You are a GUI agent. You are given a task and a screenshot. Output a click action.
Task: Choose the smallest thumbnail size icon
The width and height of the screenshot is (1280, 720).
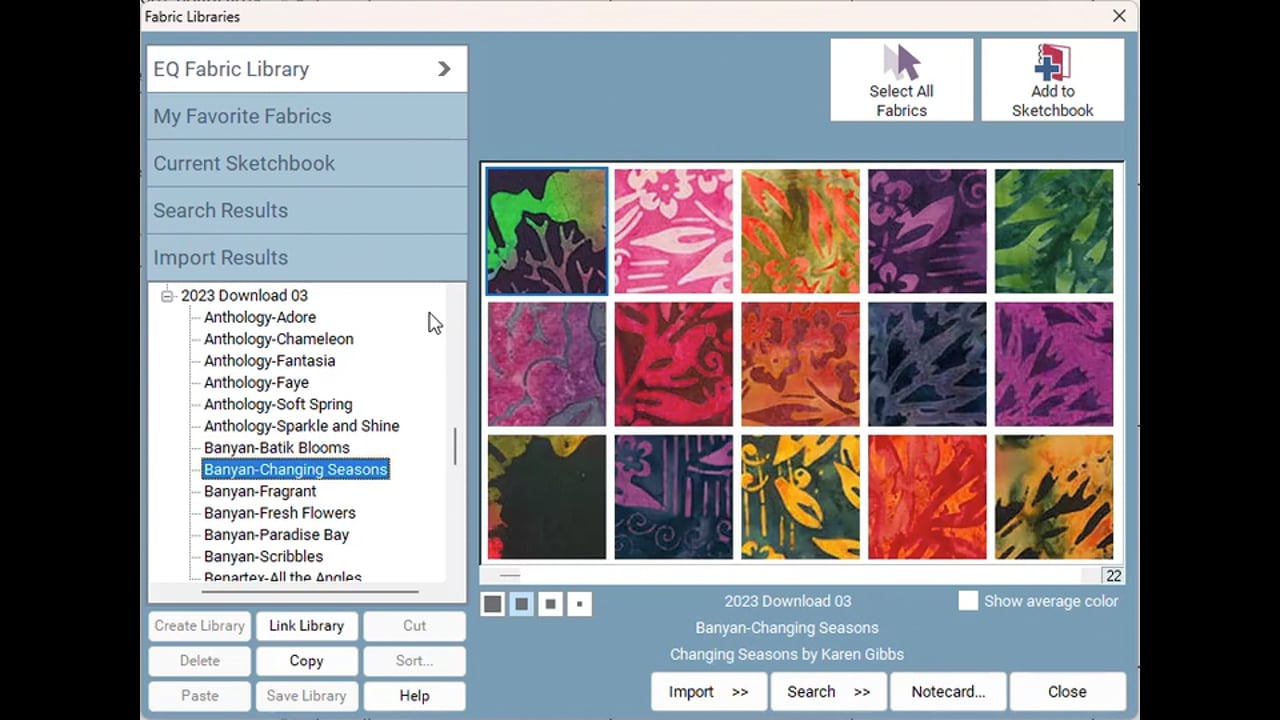tap(580, 604)
